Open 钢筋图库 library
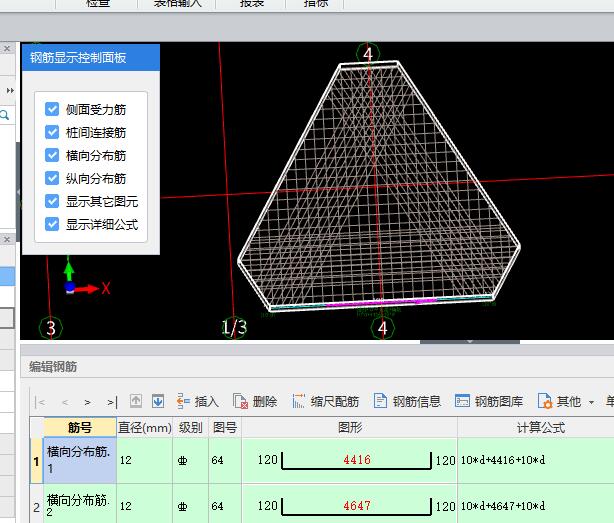 point(489,401)
